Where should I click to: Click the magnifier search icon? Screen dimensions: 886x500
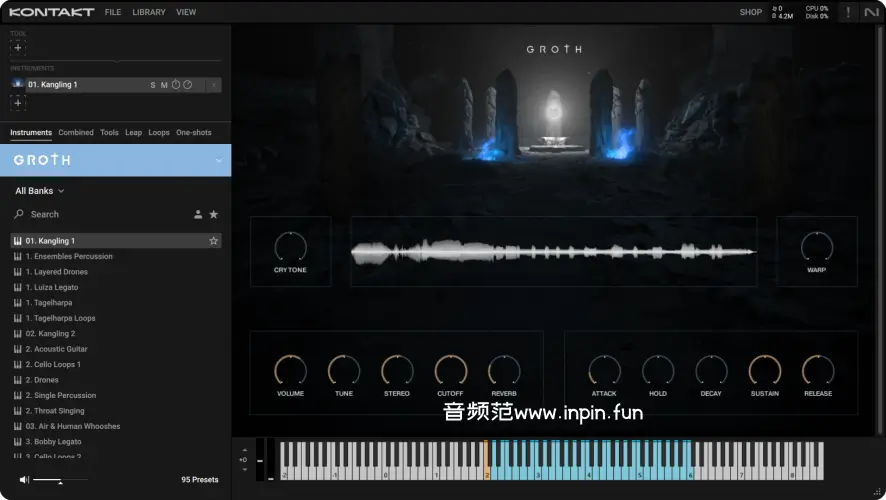click(x=19, y=214)
